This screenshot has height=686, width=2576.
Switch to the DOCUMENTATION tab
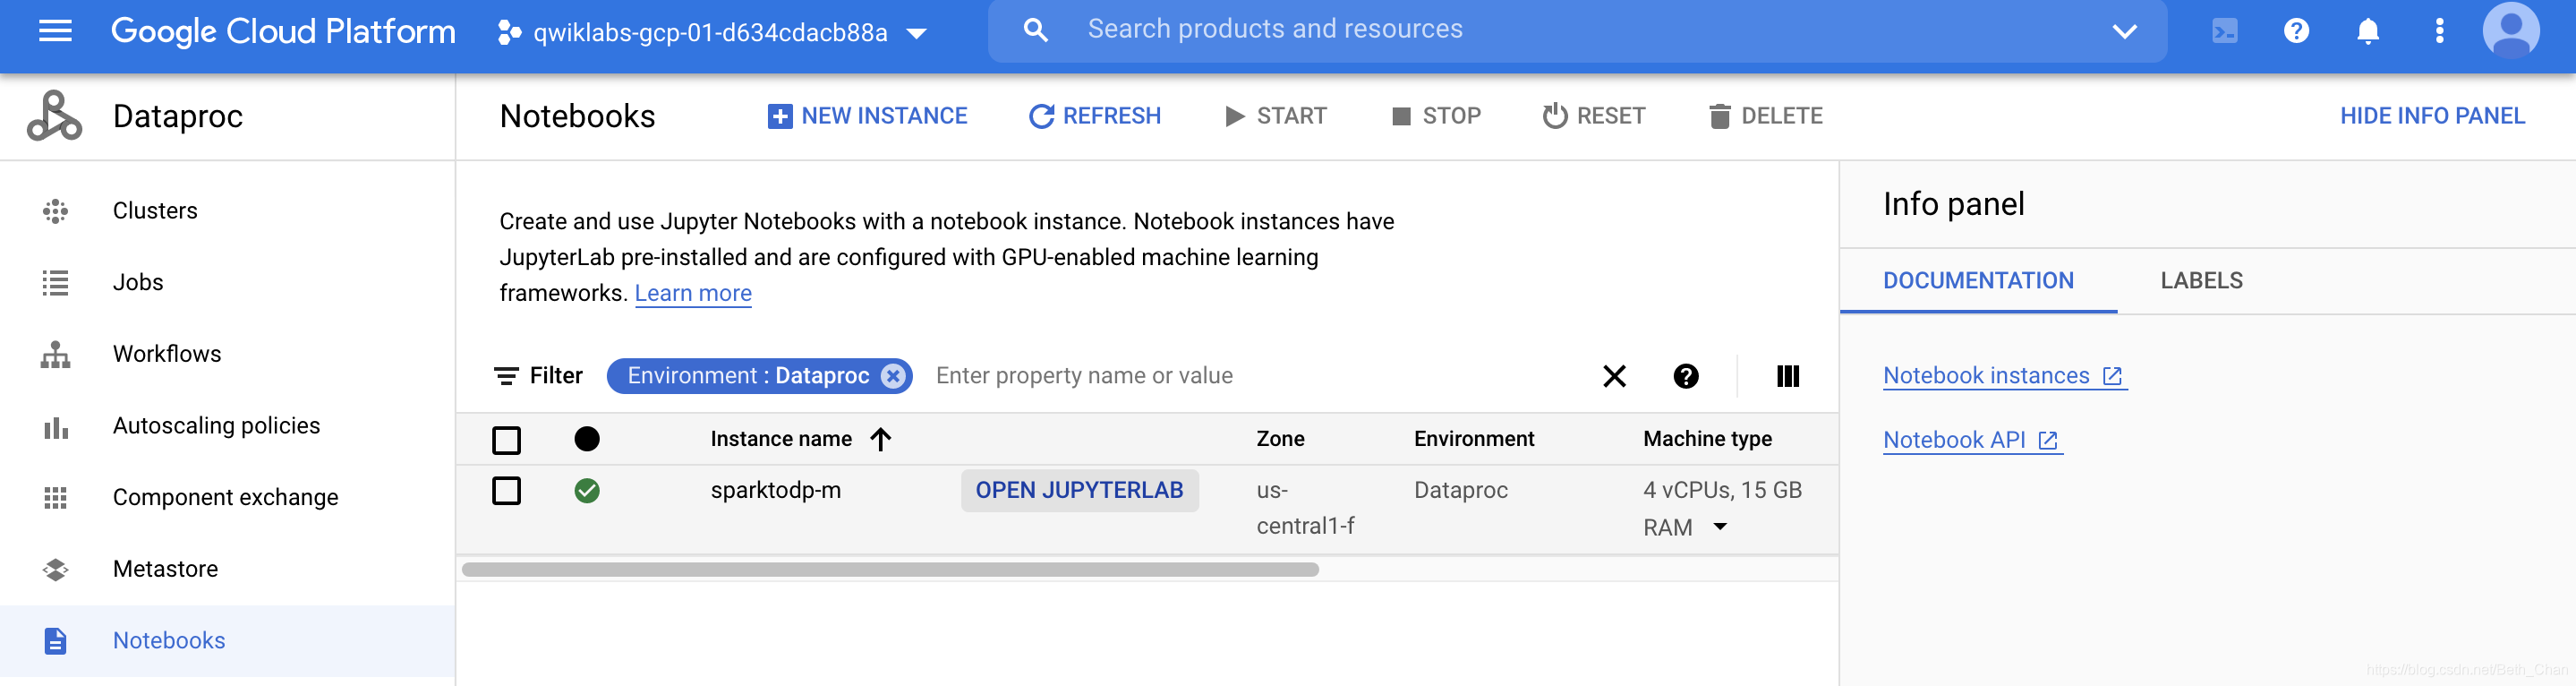tap(1978, 281)
